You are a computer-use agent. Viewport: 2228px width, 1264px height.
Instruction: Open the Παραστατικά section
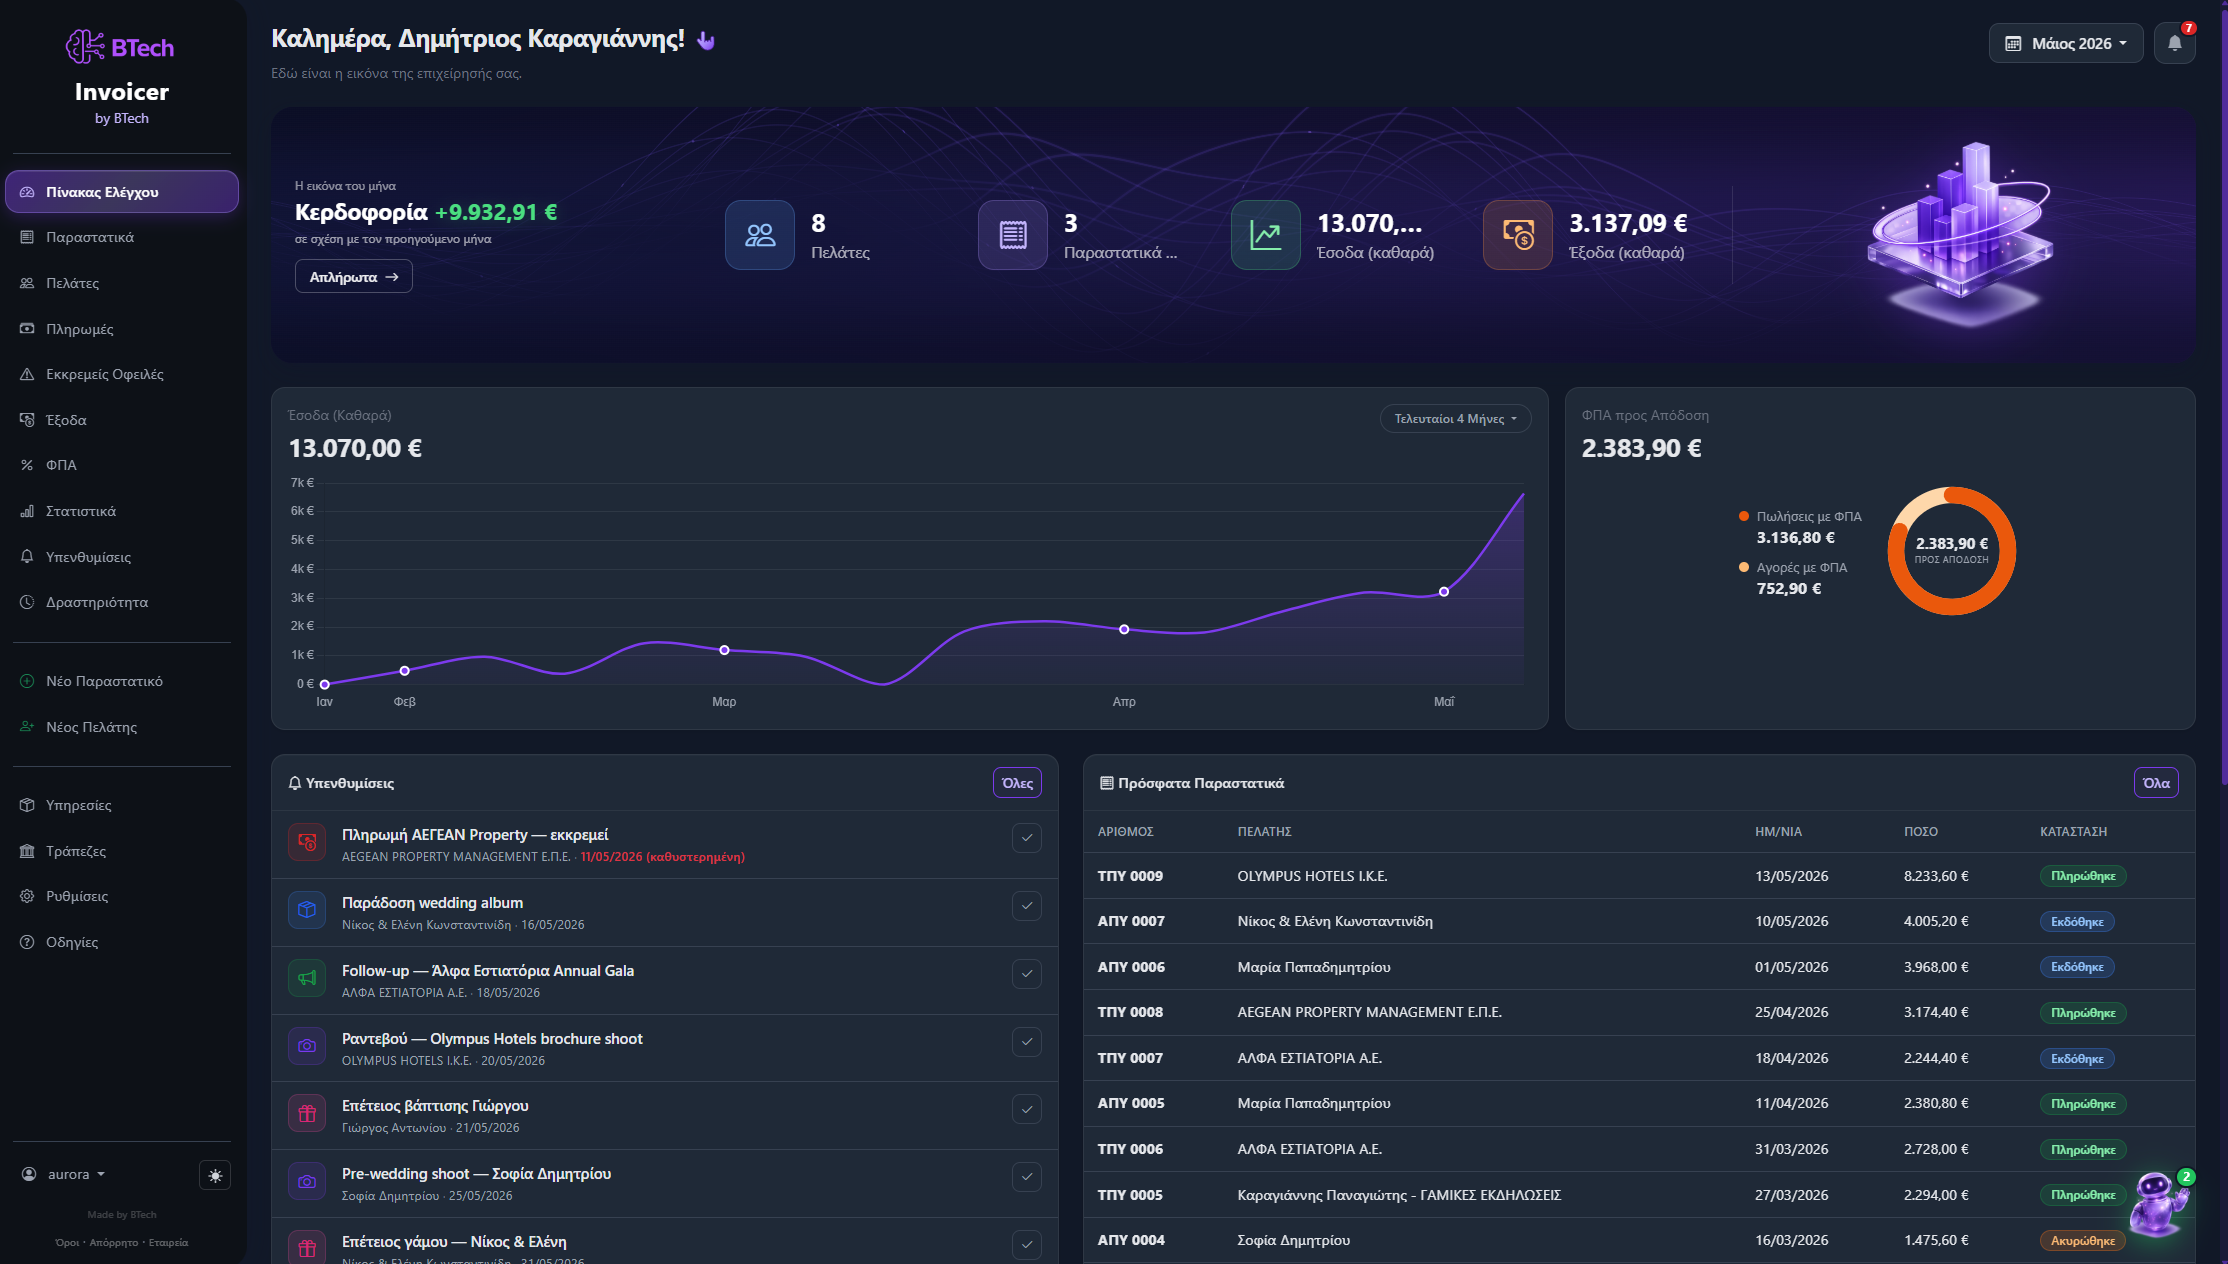[x=122, y=237]
